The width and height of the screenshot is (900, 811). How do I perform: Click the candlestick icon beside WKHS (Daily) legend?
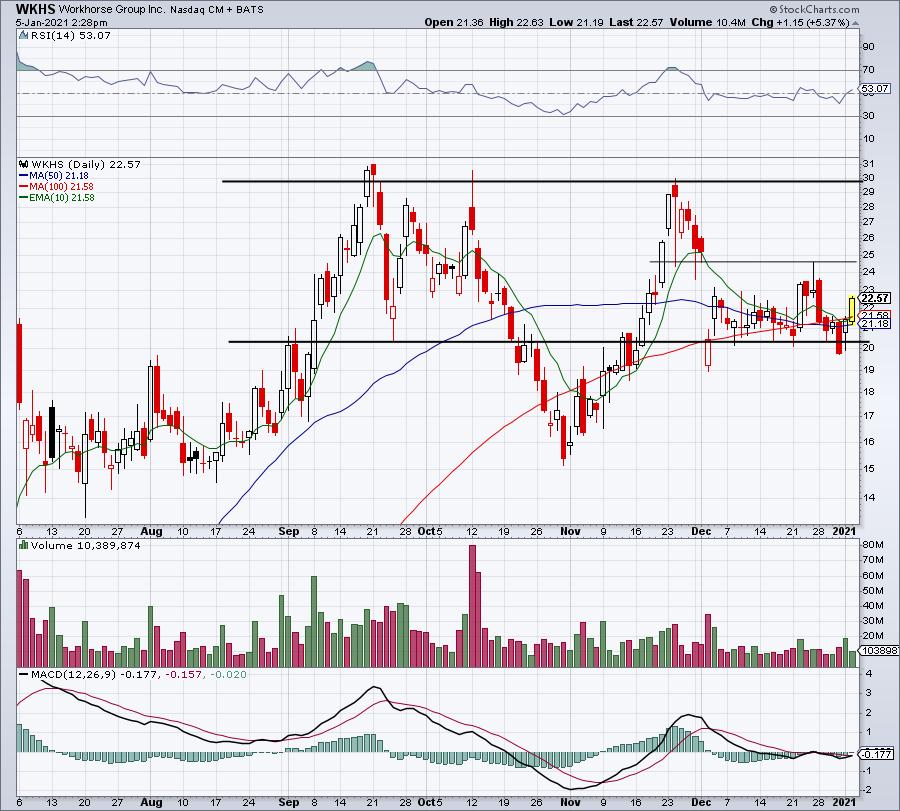click(x=24, y=165)
